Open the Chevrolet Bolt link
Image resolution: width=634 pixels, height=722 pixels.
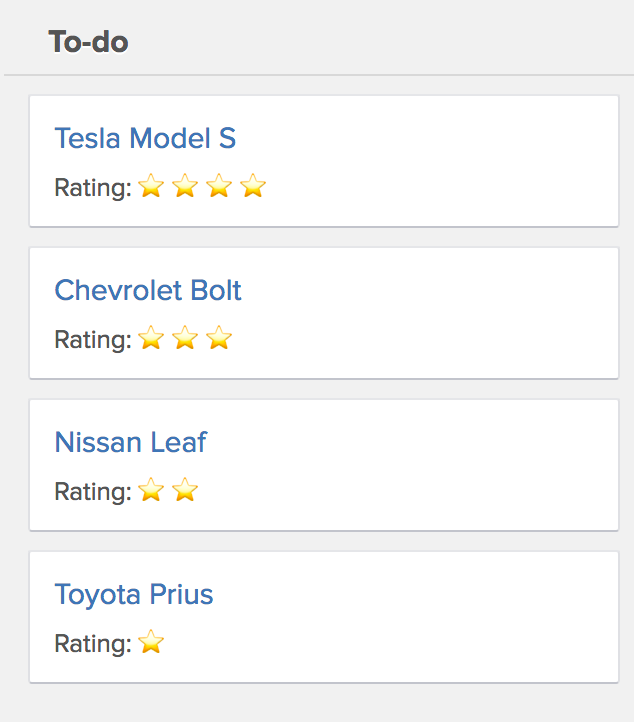pos(148,290)
